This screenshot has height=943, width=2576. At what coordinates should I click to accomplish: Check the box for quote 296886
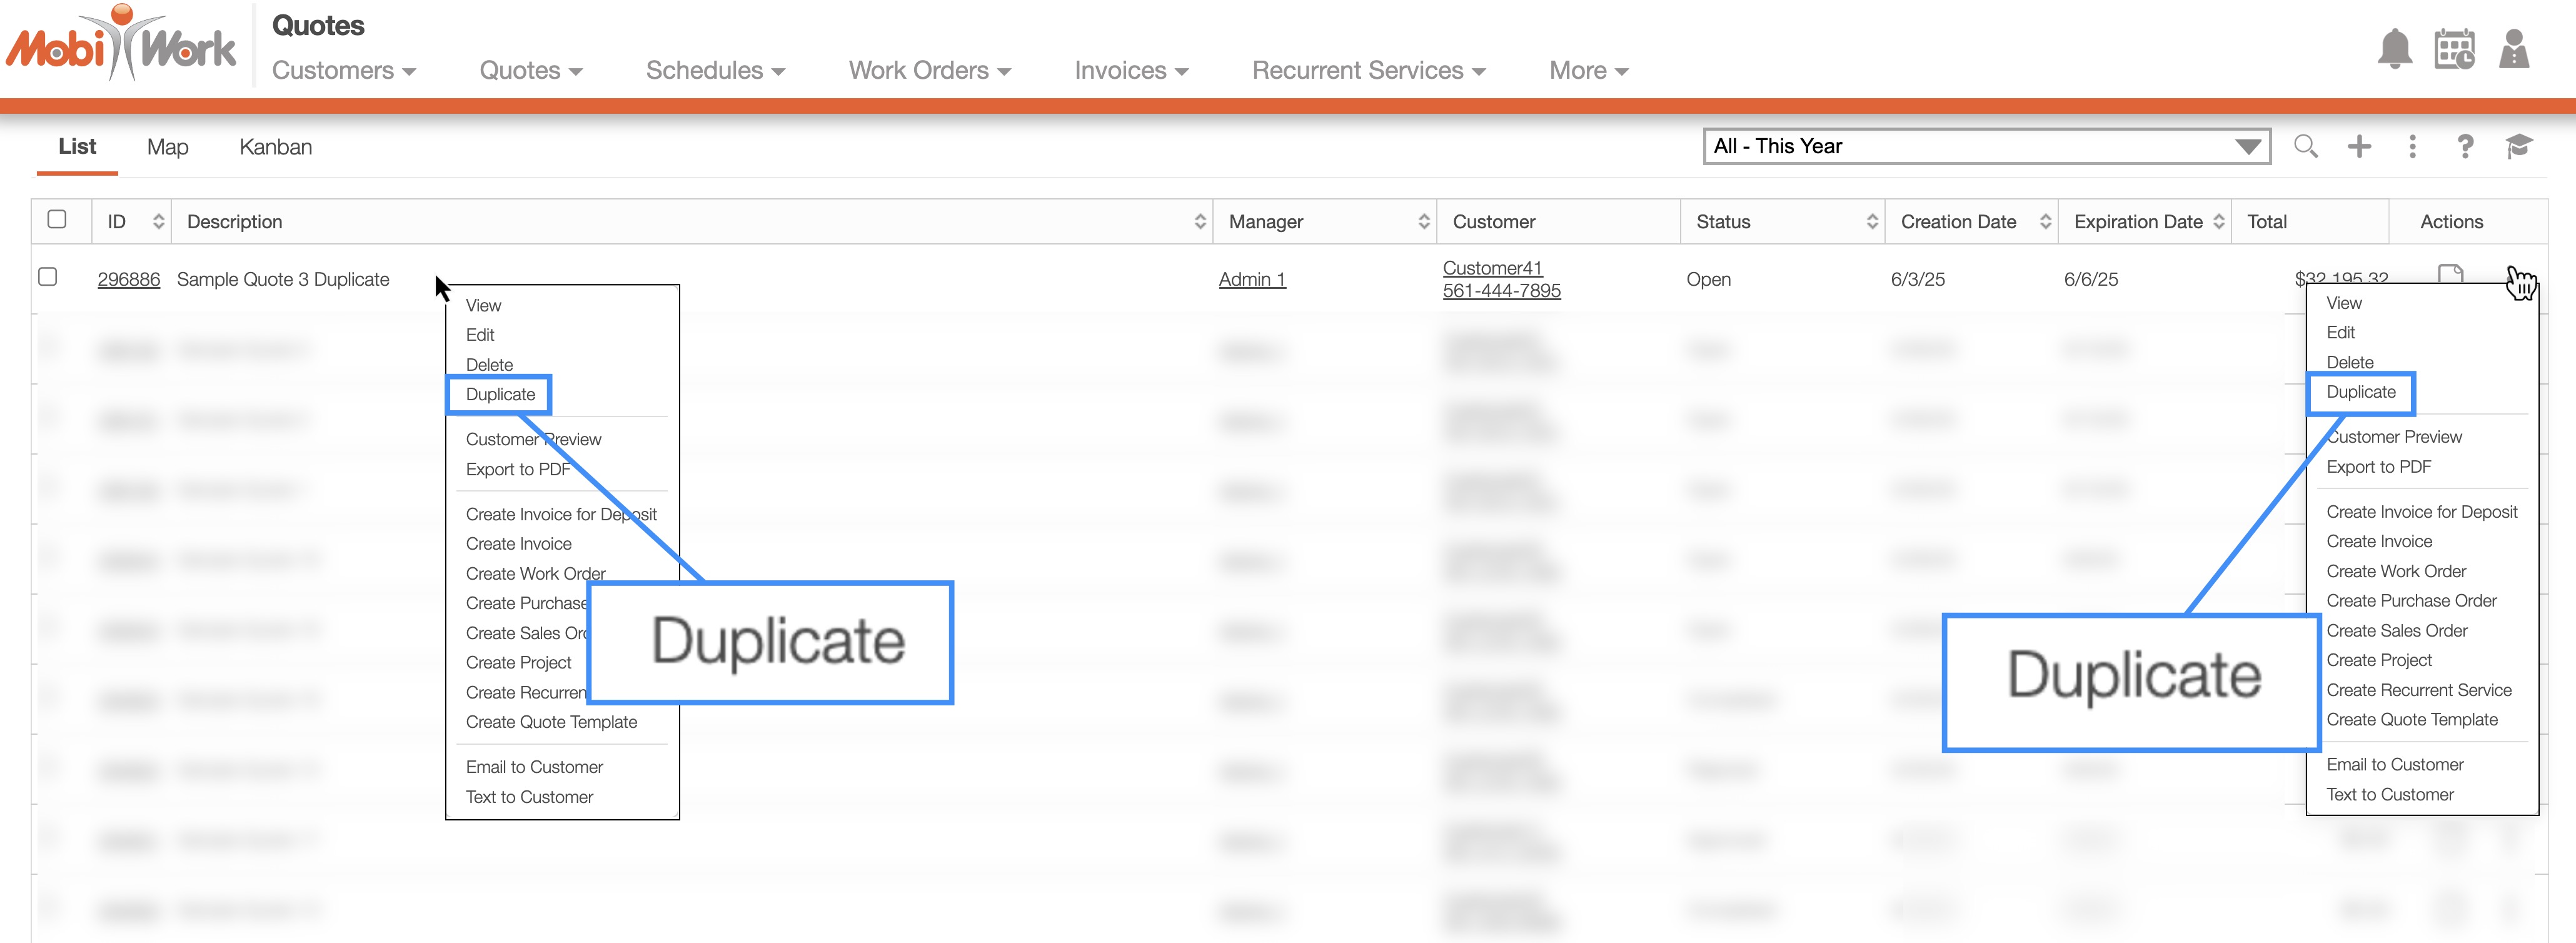coord(47,277)
